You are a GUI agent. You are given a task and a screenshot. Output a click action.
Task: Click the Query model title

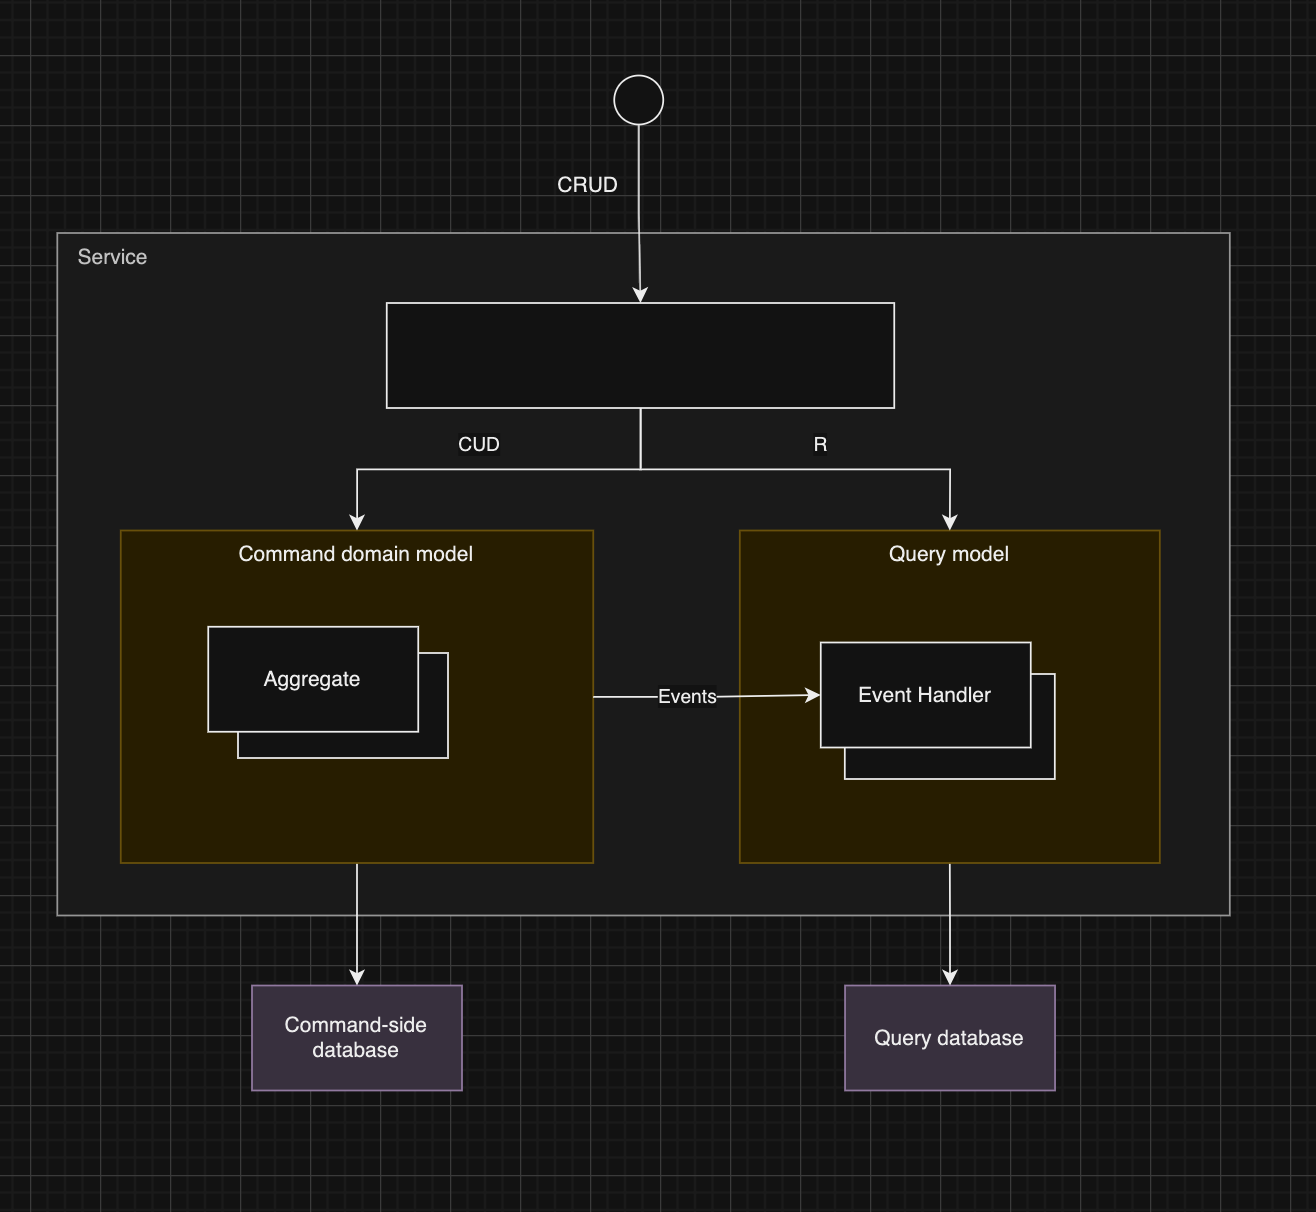click(x=948, y=554)
